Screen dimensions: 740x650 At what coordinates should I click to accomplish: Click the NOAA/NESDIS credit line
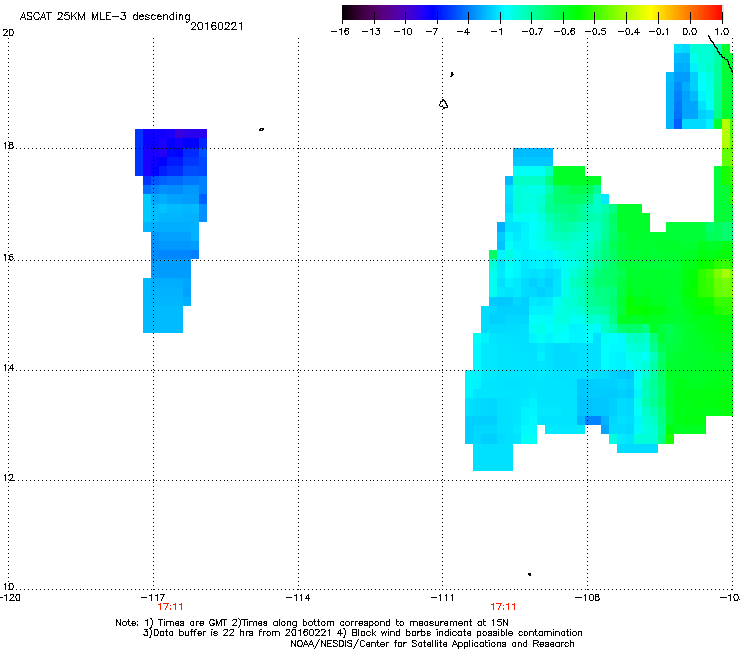[432, 644]
